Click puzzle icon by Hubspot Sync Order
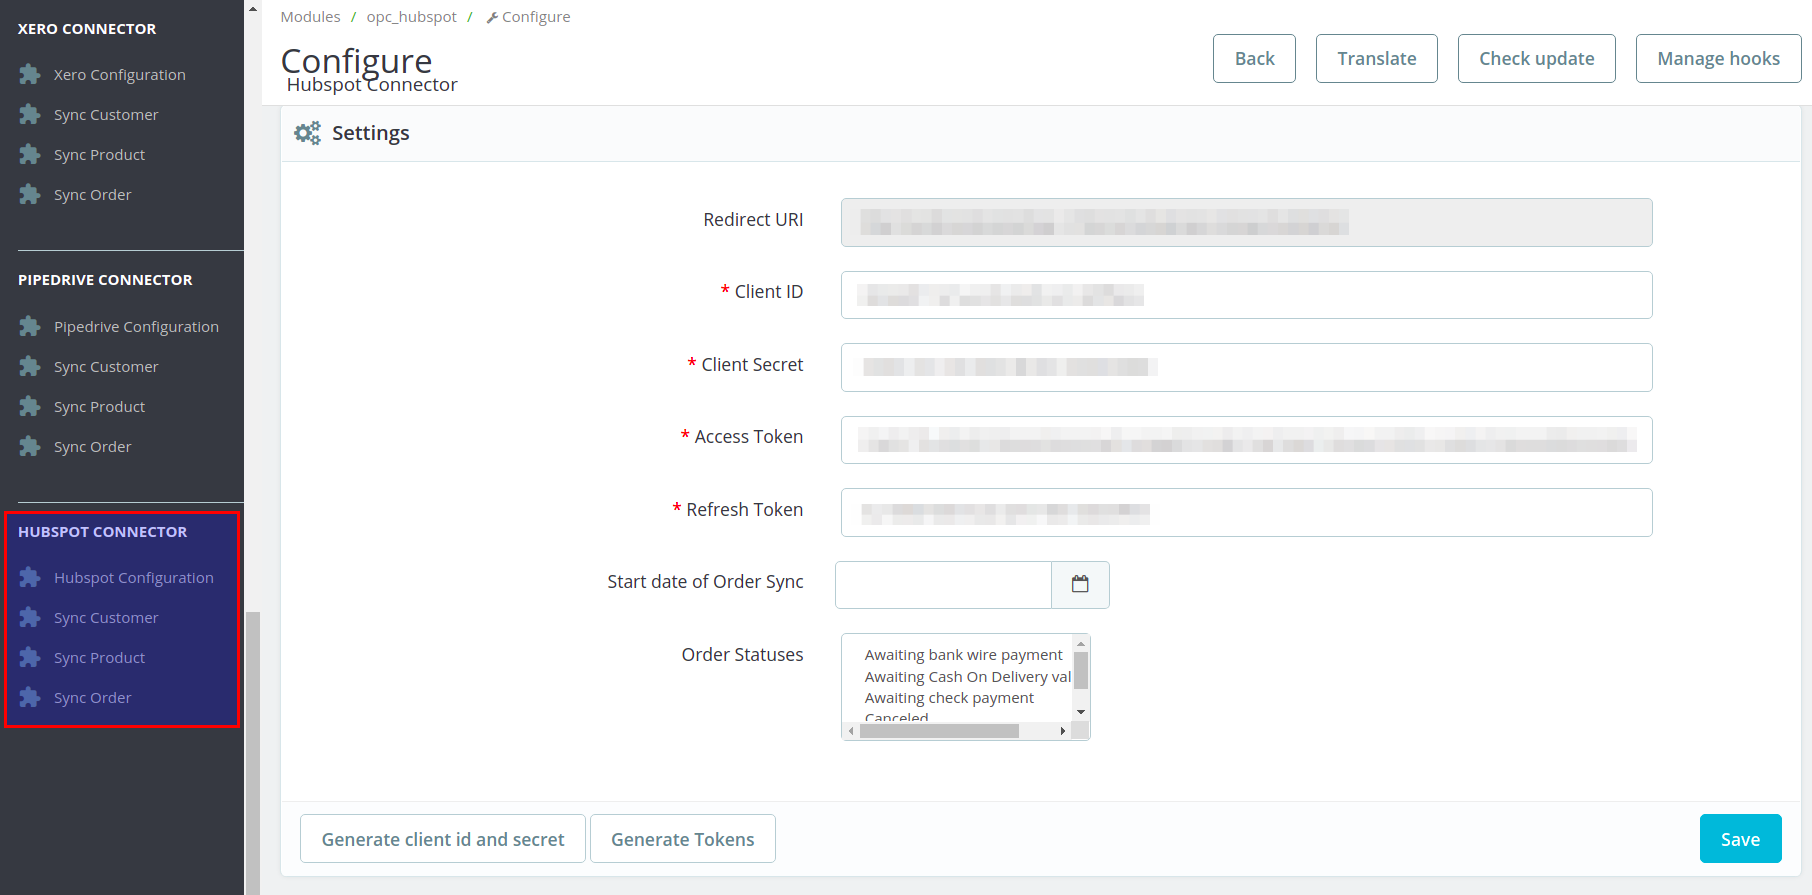1812x895 pixels. point(30,698)
